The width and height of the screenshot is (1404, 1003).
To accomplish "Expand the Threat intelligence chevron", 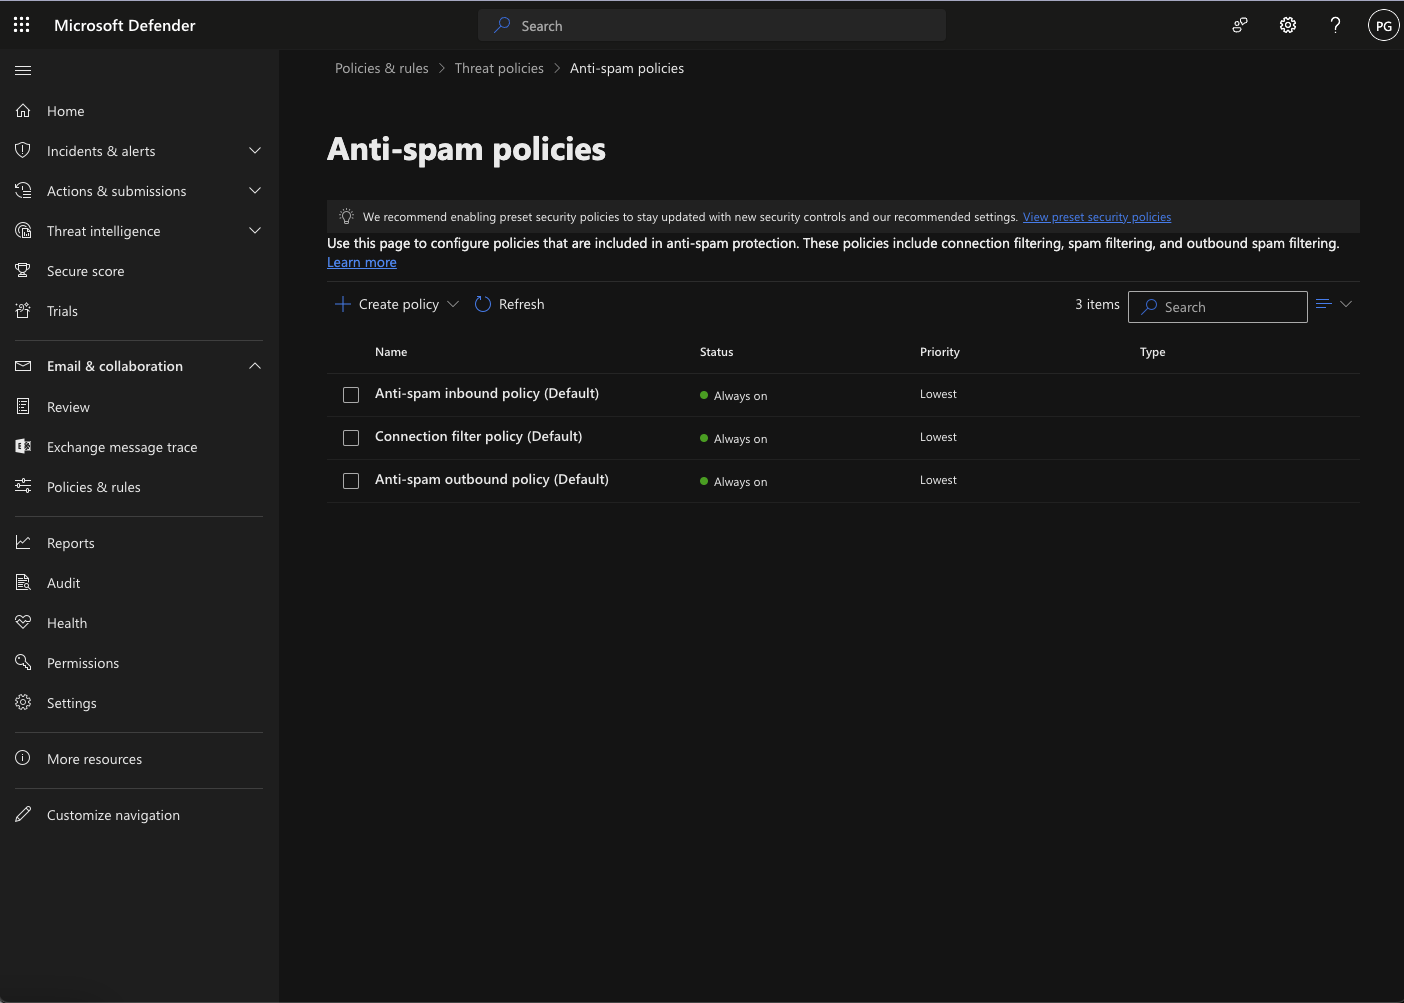I will (255, 231).
